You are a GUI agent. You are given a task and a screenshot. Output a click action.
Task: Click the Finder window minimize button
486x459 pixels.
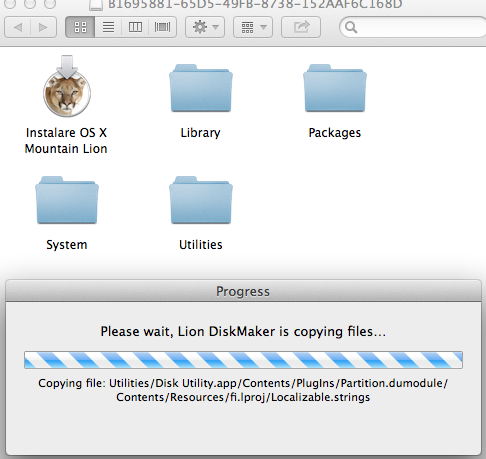tap(30, 3)
